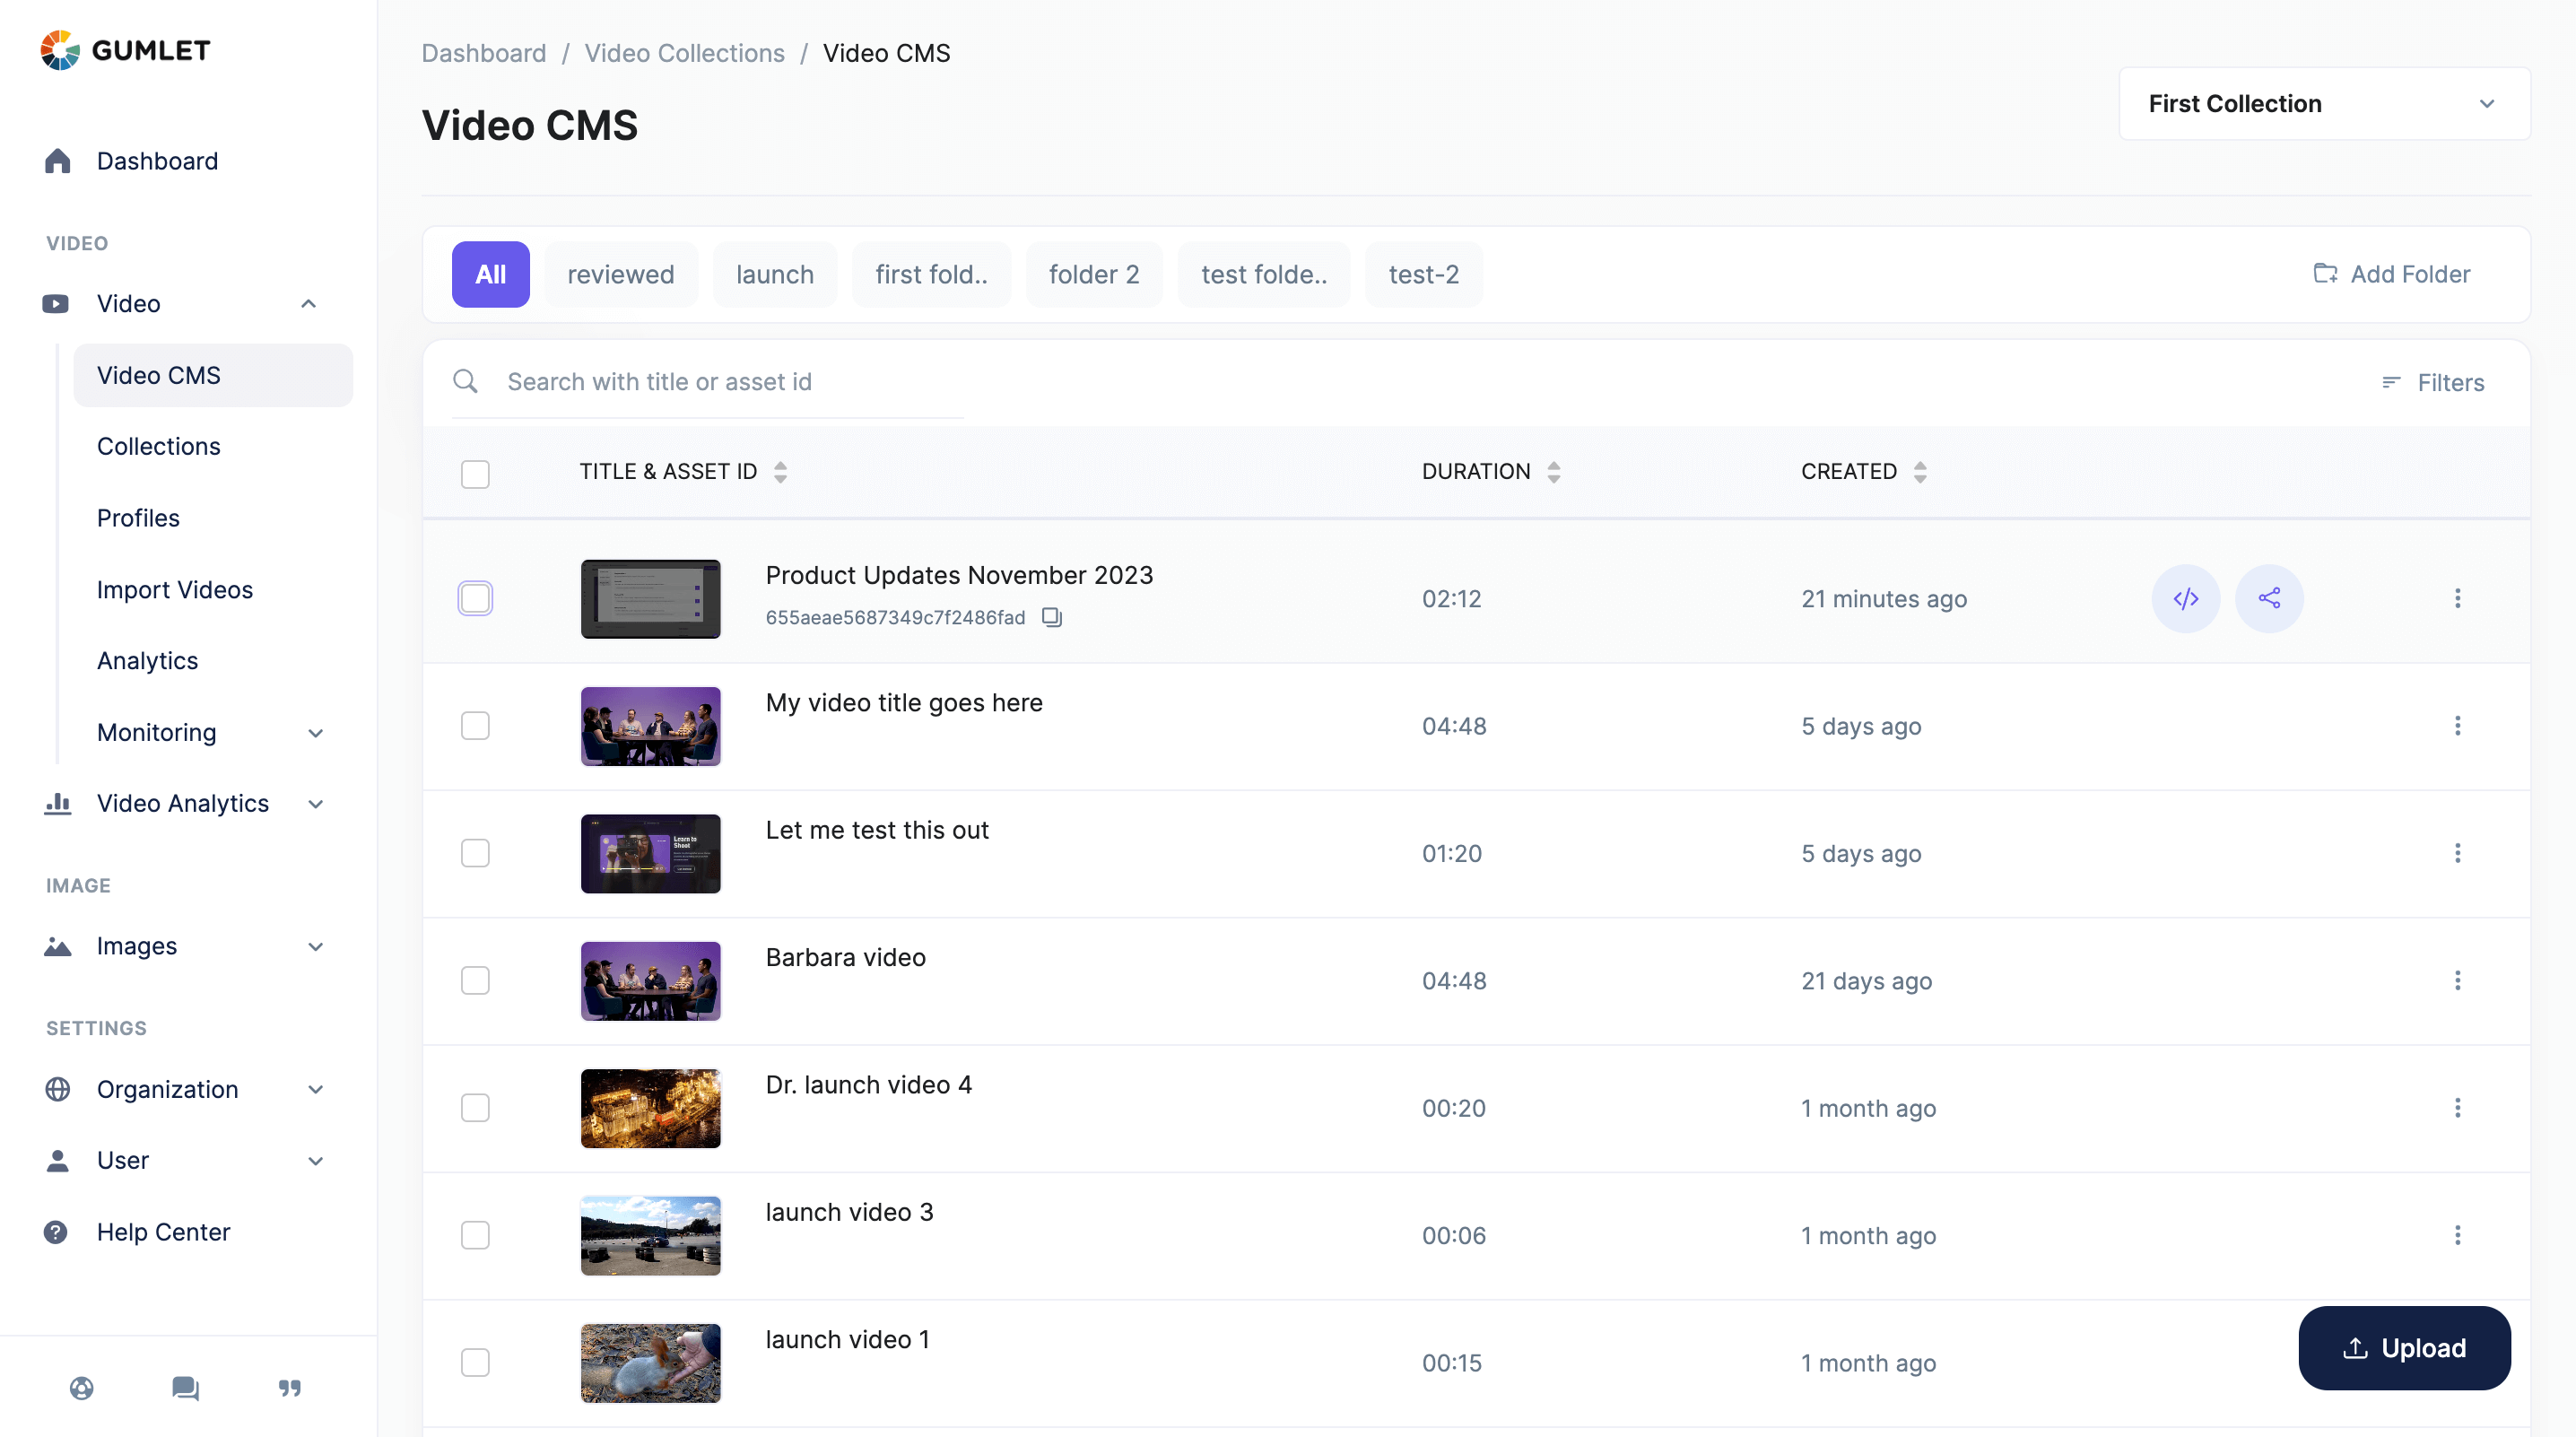Click the share icon for Product Updates video

pos(2268,598)
